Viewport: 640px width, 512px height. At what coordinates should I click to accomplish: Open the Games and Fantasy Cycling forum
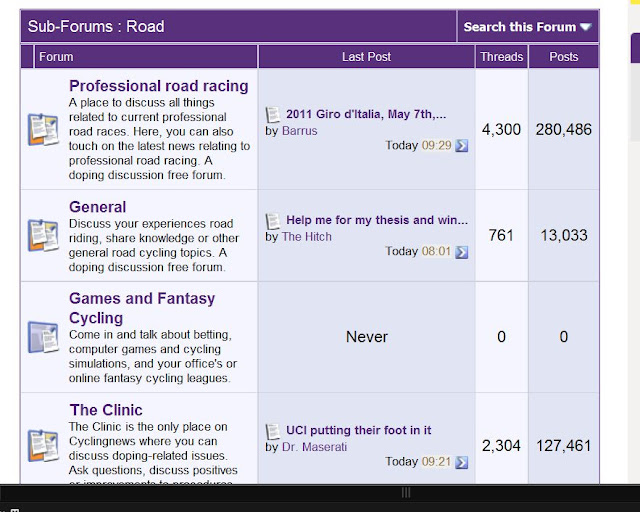coord(142,308)
